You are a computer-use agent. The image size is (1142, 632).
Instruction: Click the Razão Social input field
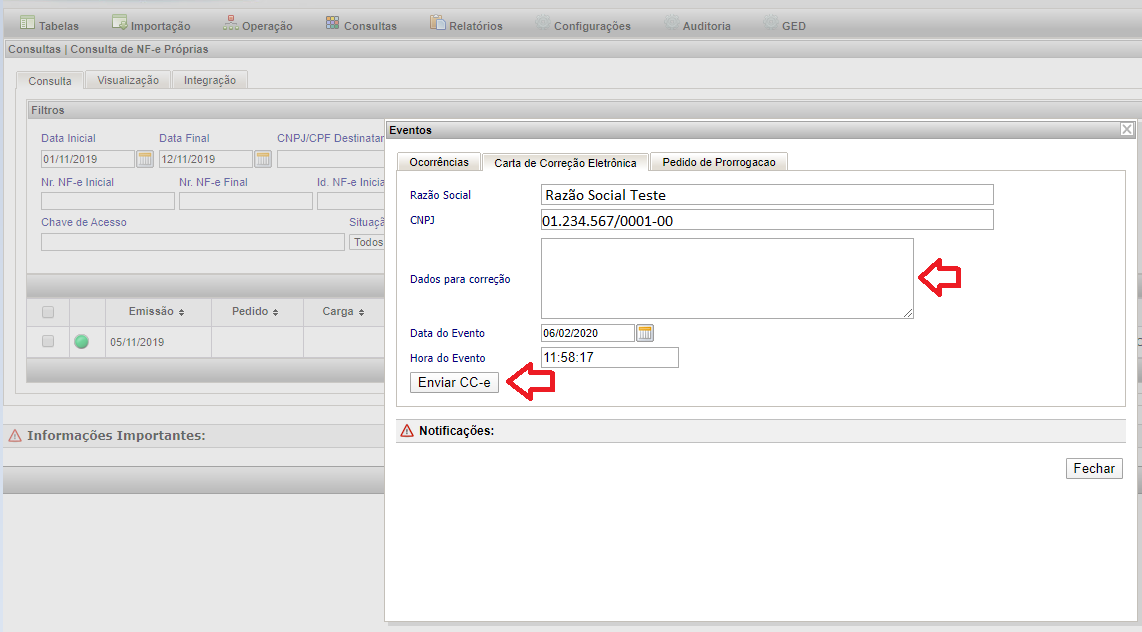tap(767, 194)
